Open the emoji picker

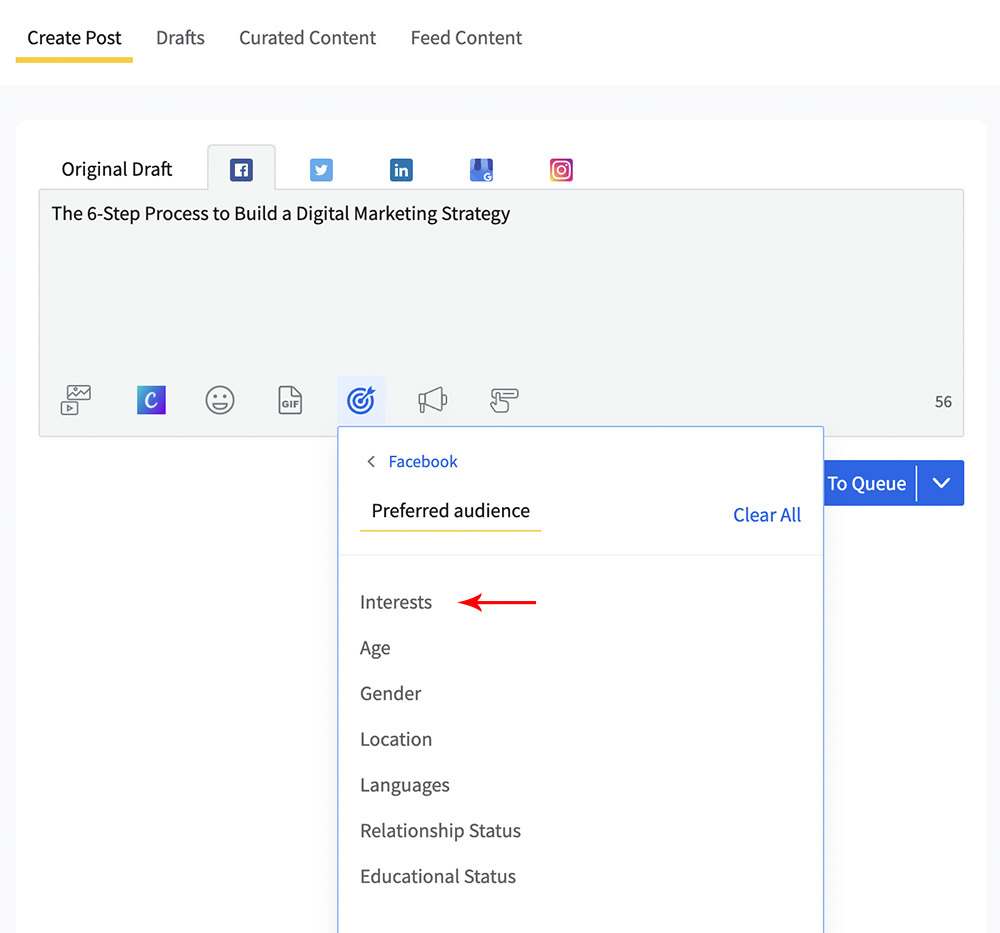click(x=220, y=400)
